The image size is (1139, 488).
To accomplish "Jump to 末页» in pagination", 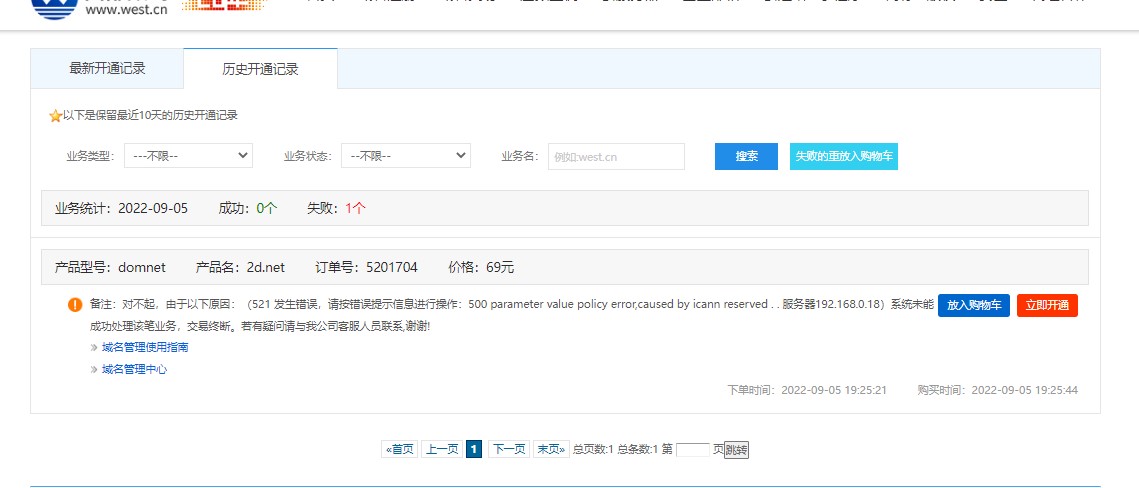I will 551,449.
